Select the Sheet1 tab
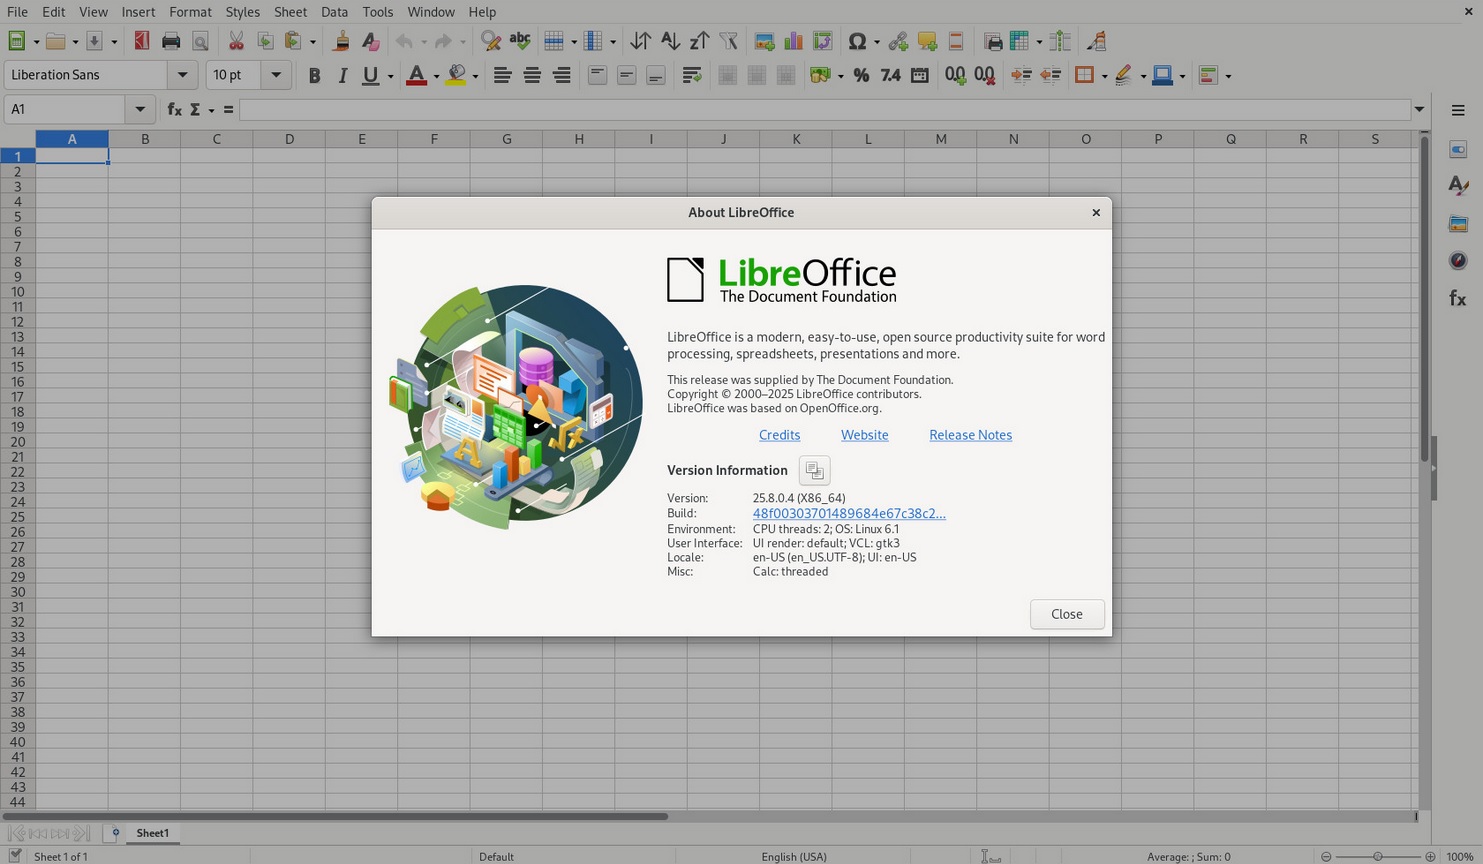 pos(152,833)
